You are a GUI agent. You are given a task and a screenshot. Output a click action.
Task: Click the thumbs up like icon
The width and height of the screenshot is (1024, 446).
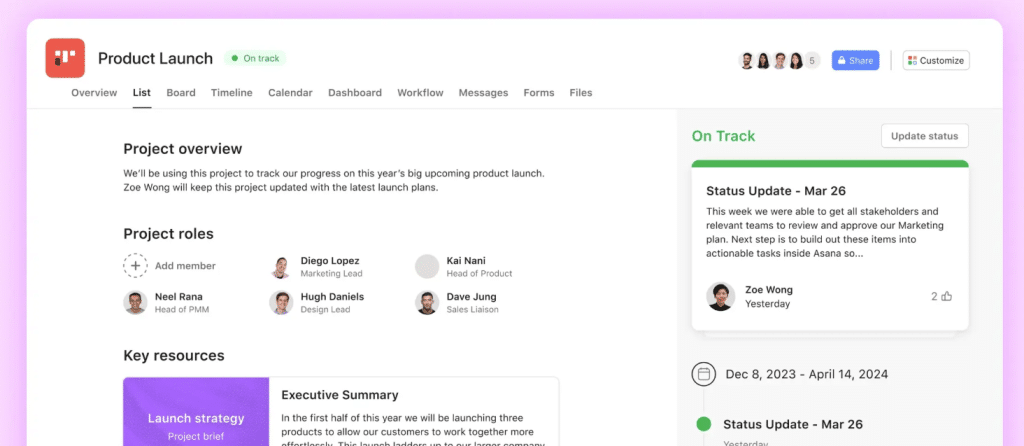(946, 296)
